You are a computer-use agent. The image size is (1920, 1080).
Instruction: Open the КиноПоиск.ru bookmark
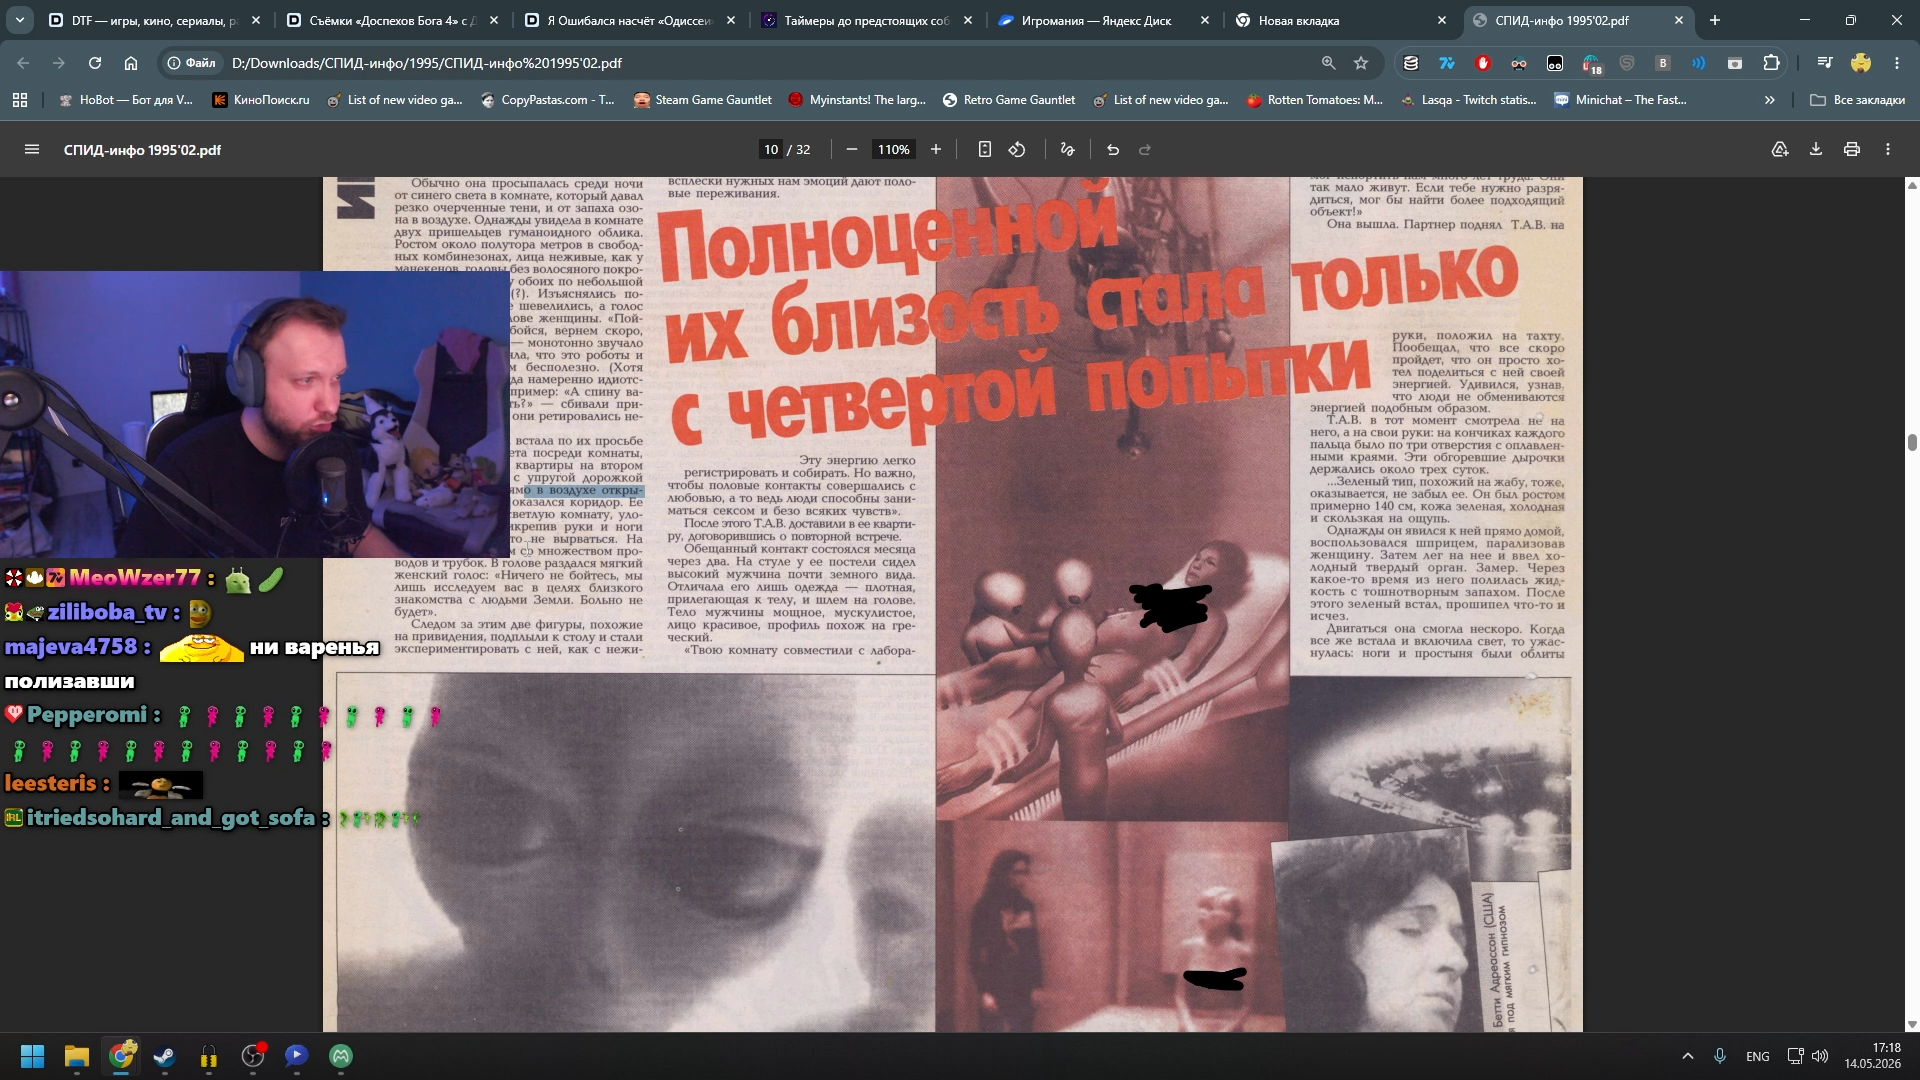point(260,100)
